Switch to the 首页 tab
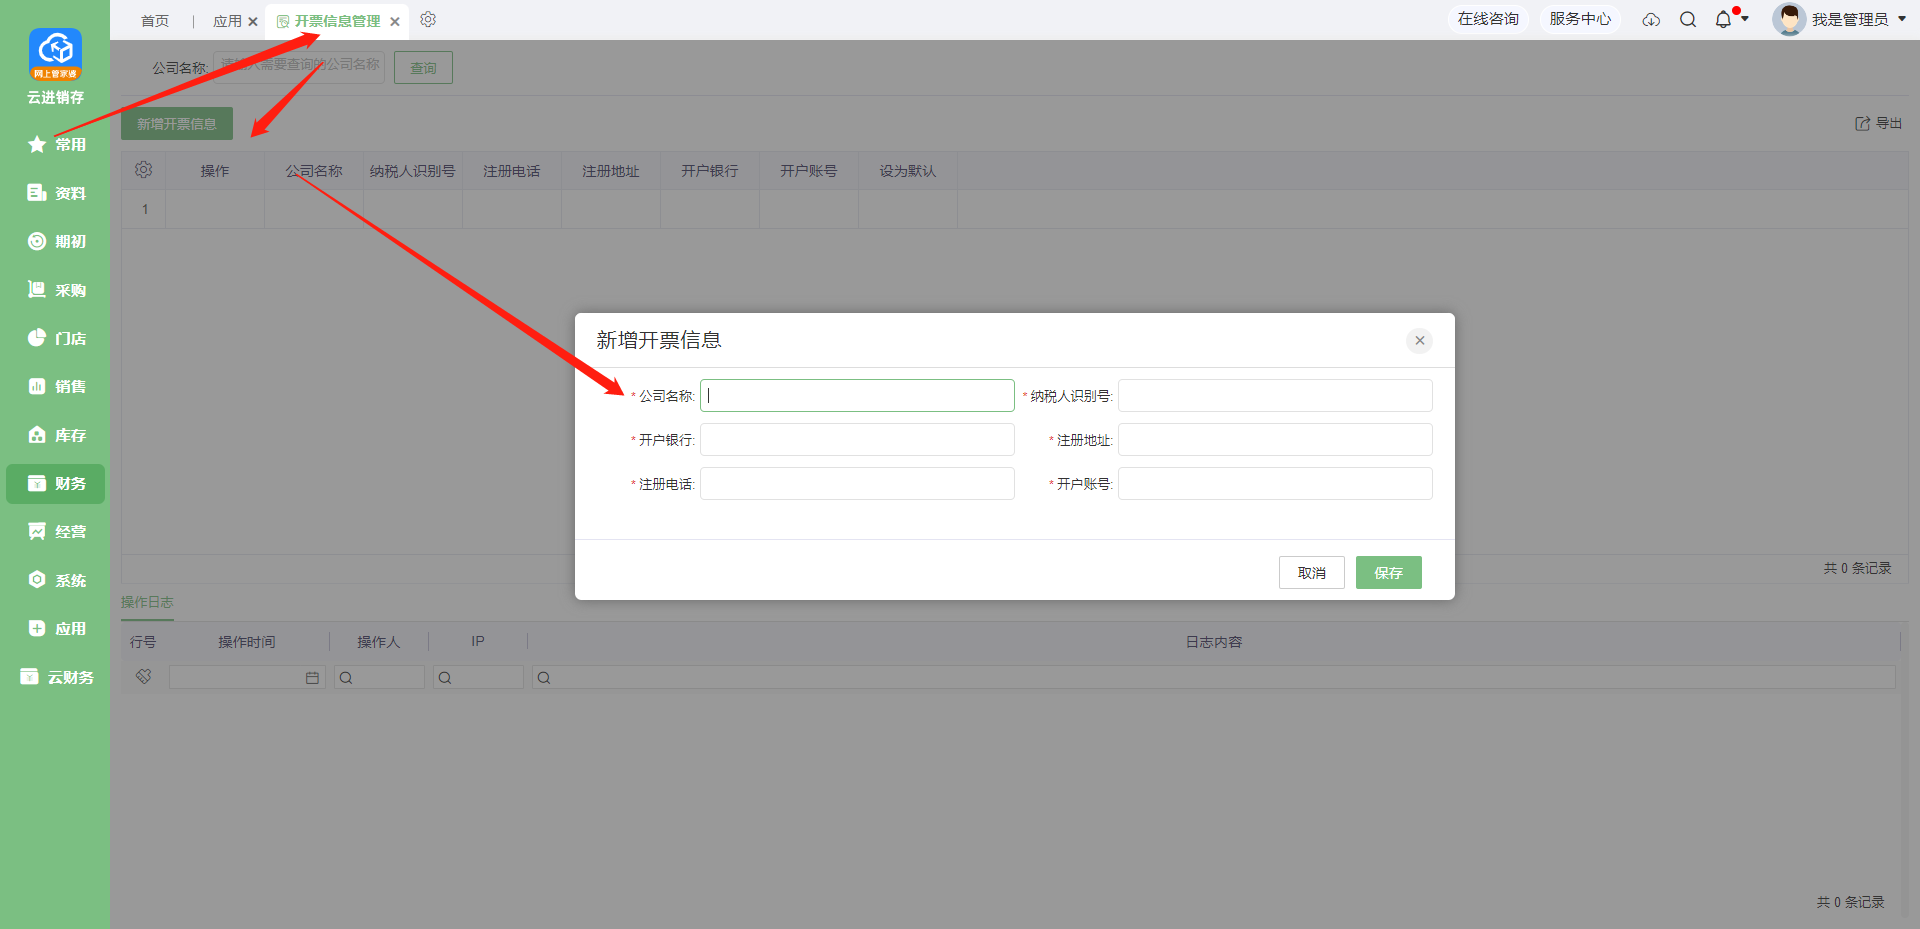The image size is (1920, 929). [155, 21]
